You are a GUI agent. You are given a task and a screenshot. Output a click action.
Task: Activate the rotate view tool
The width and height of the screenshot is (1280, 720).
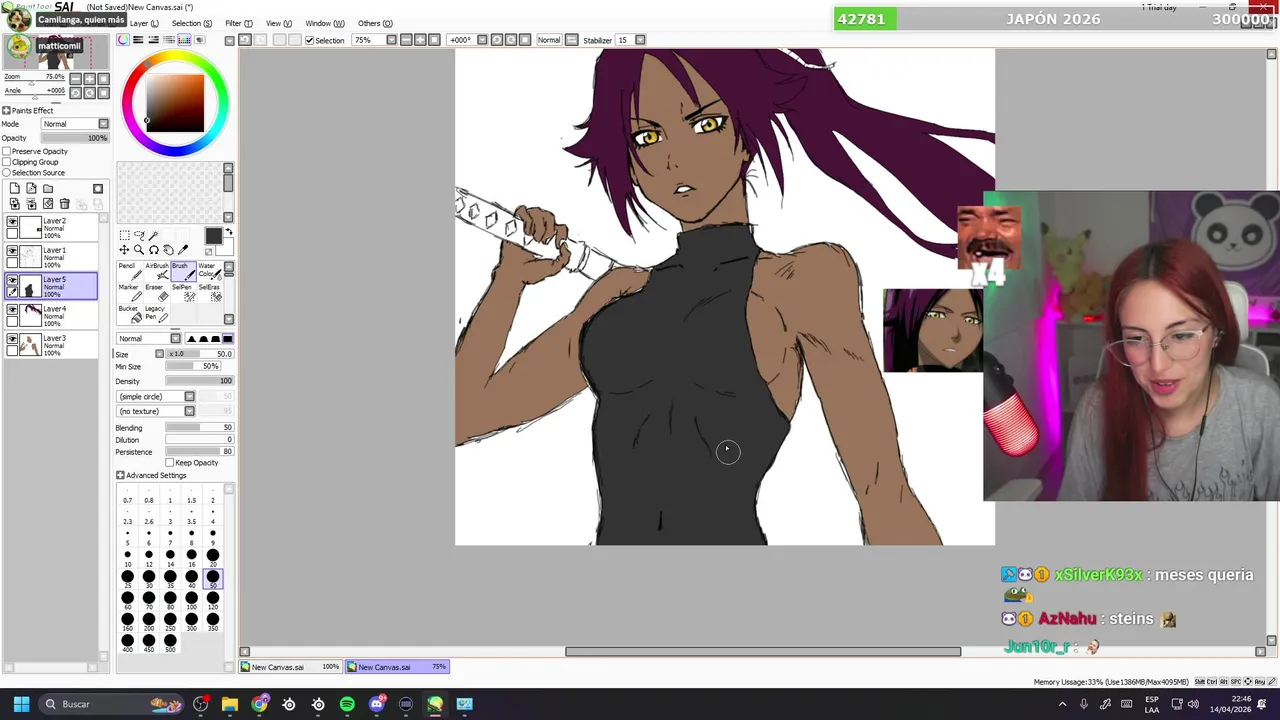click(x=153, y=250)
